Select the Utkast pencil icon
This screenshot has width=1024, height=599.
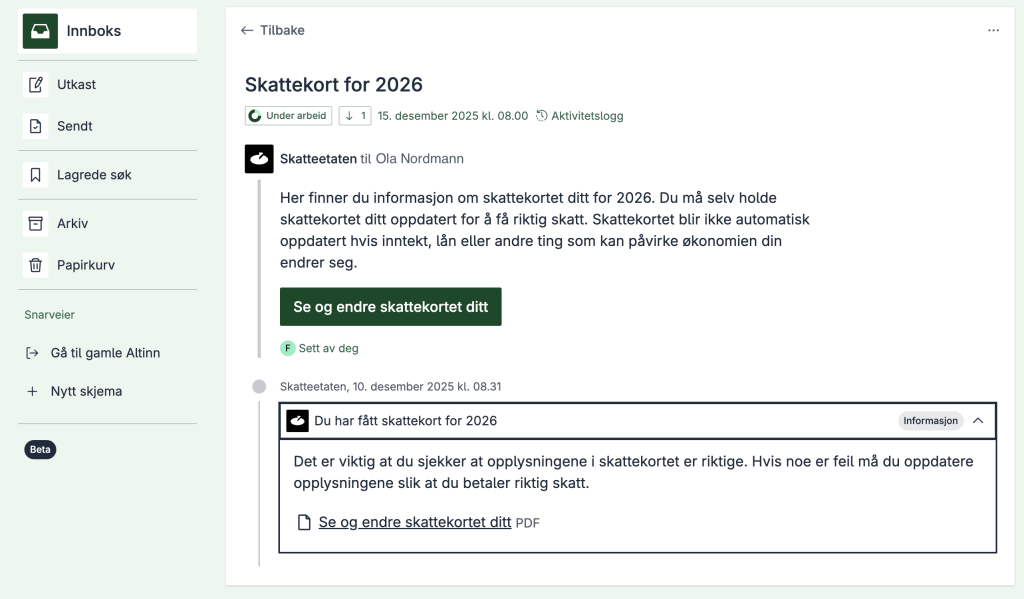[34, 84]
